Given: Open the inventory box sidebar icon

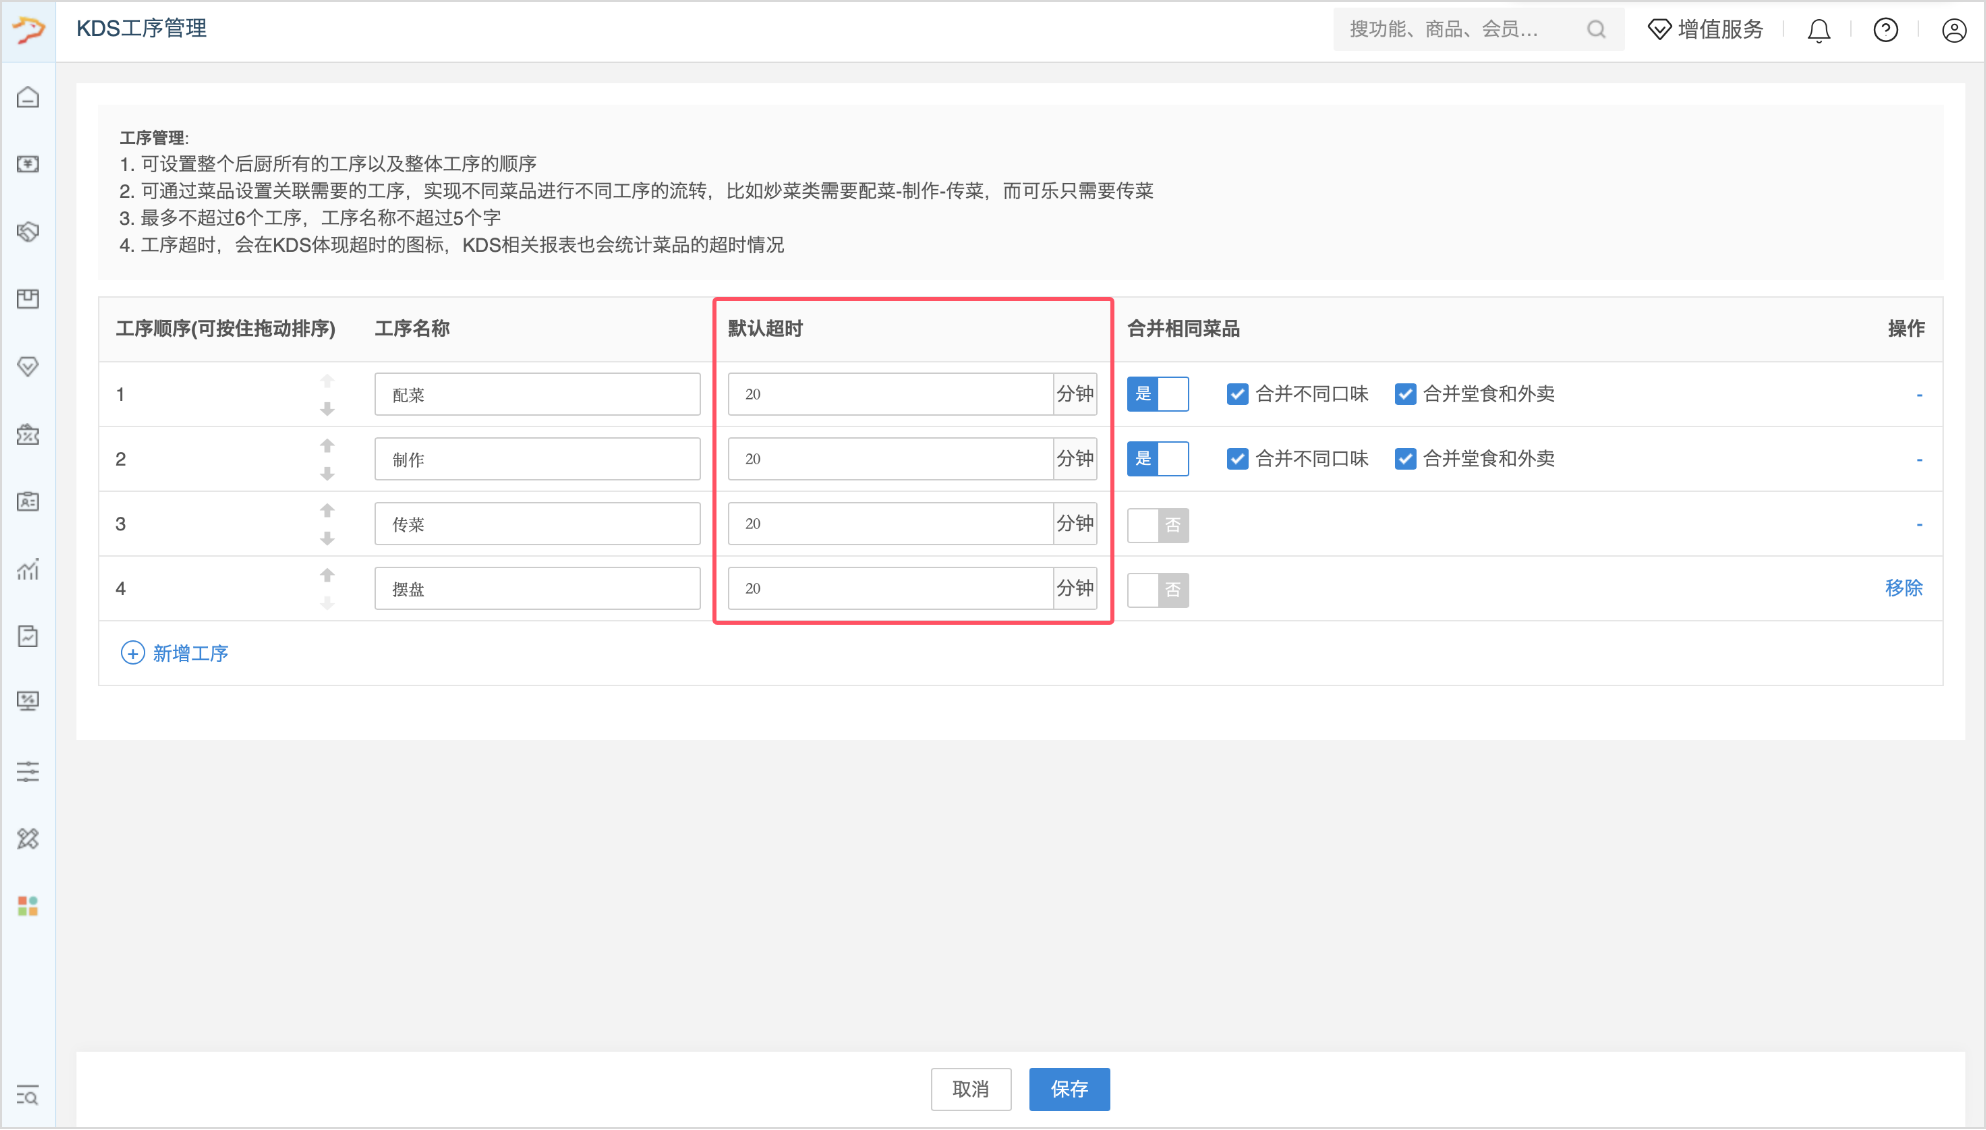Looking at the screenshot, I should click(28, 299).
